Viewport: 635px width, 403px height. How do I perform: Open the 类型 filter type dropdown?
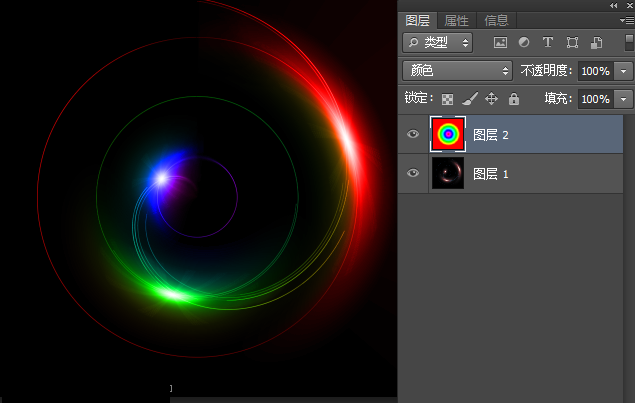(437, 43)
